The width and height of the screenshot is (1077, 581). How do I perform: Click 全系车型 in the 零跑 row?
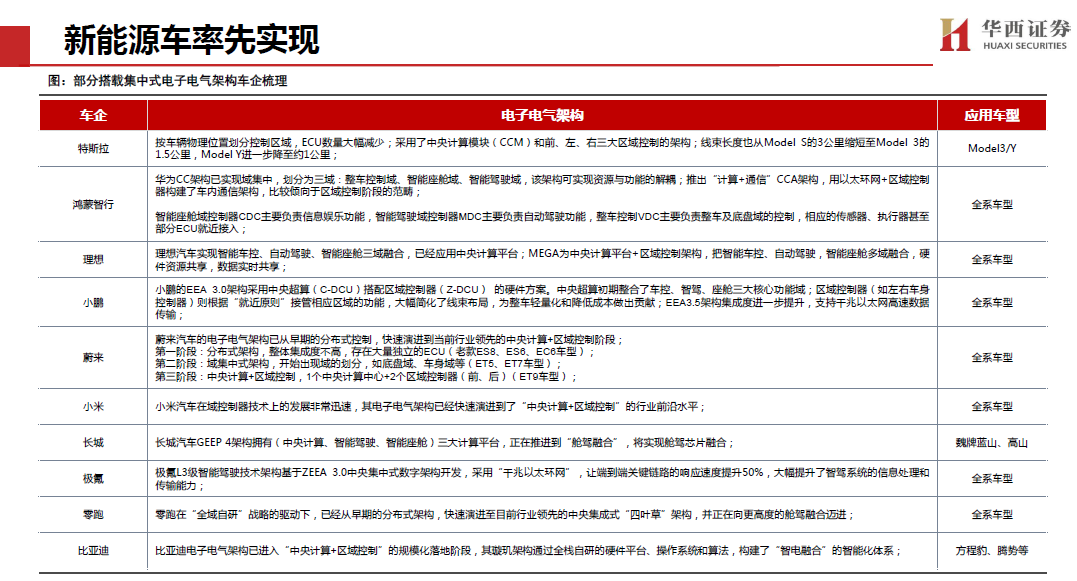click(x=992, y=514)
